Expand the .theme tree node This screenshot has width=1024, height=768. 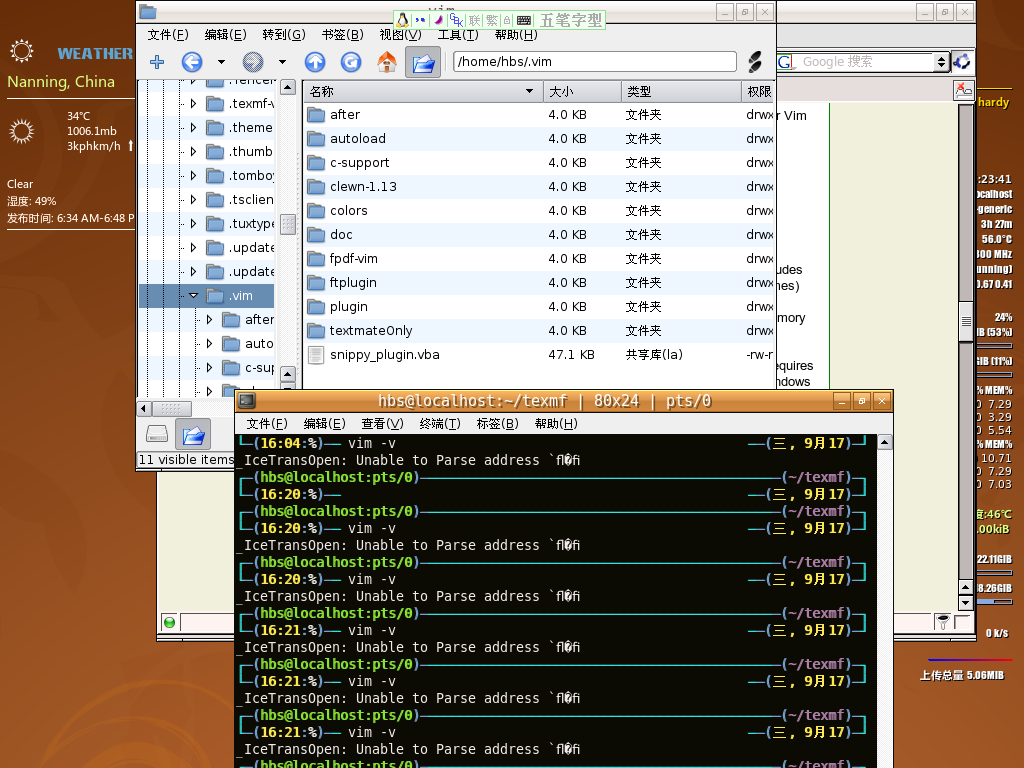click(193, 127)
